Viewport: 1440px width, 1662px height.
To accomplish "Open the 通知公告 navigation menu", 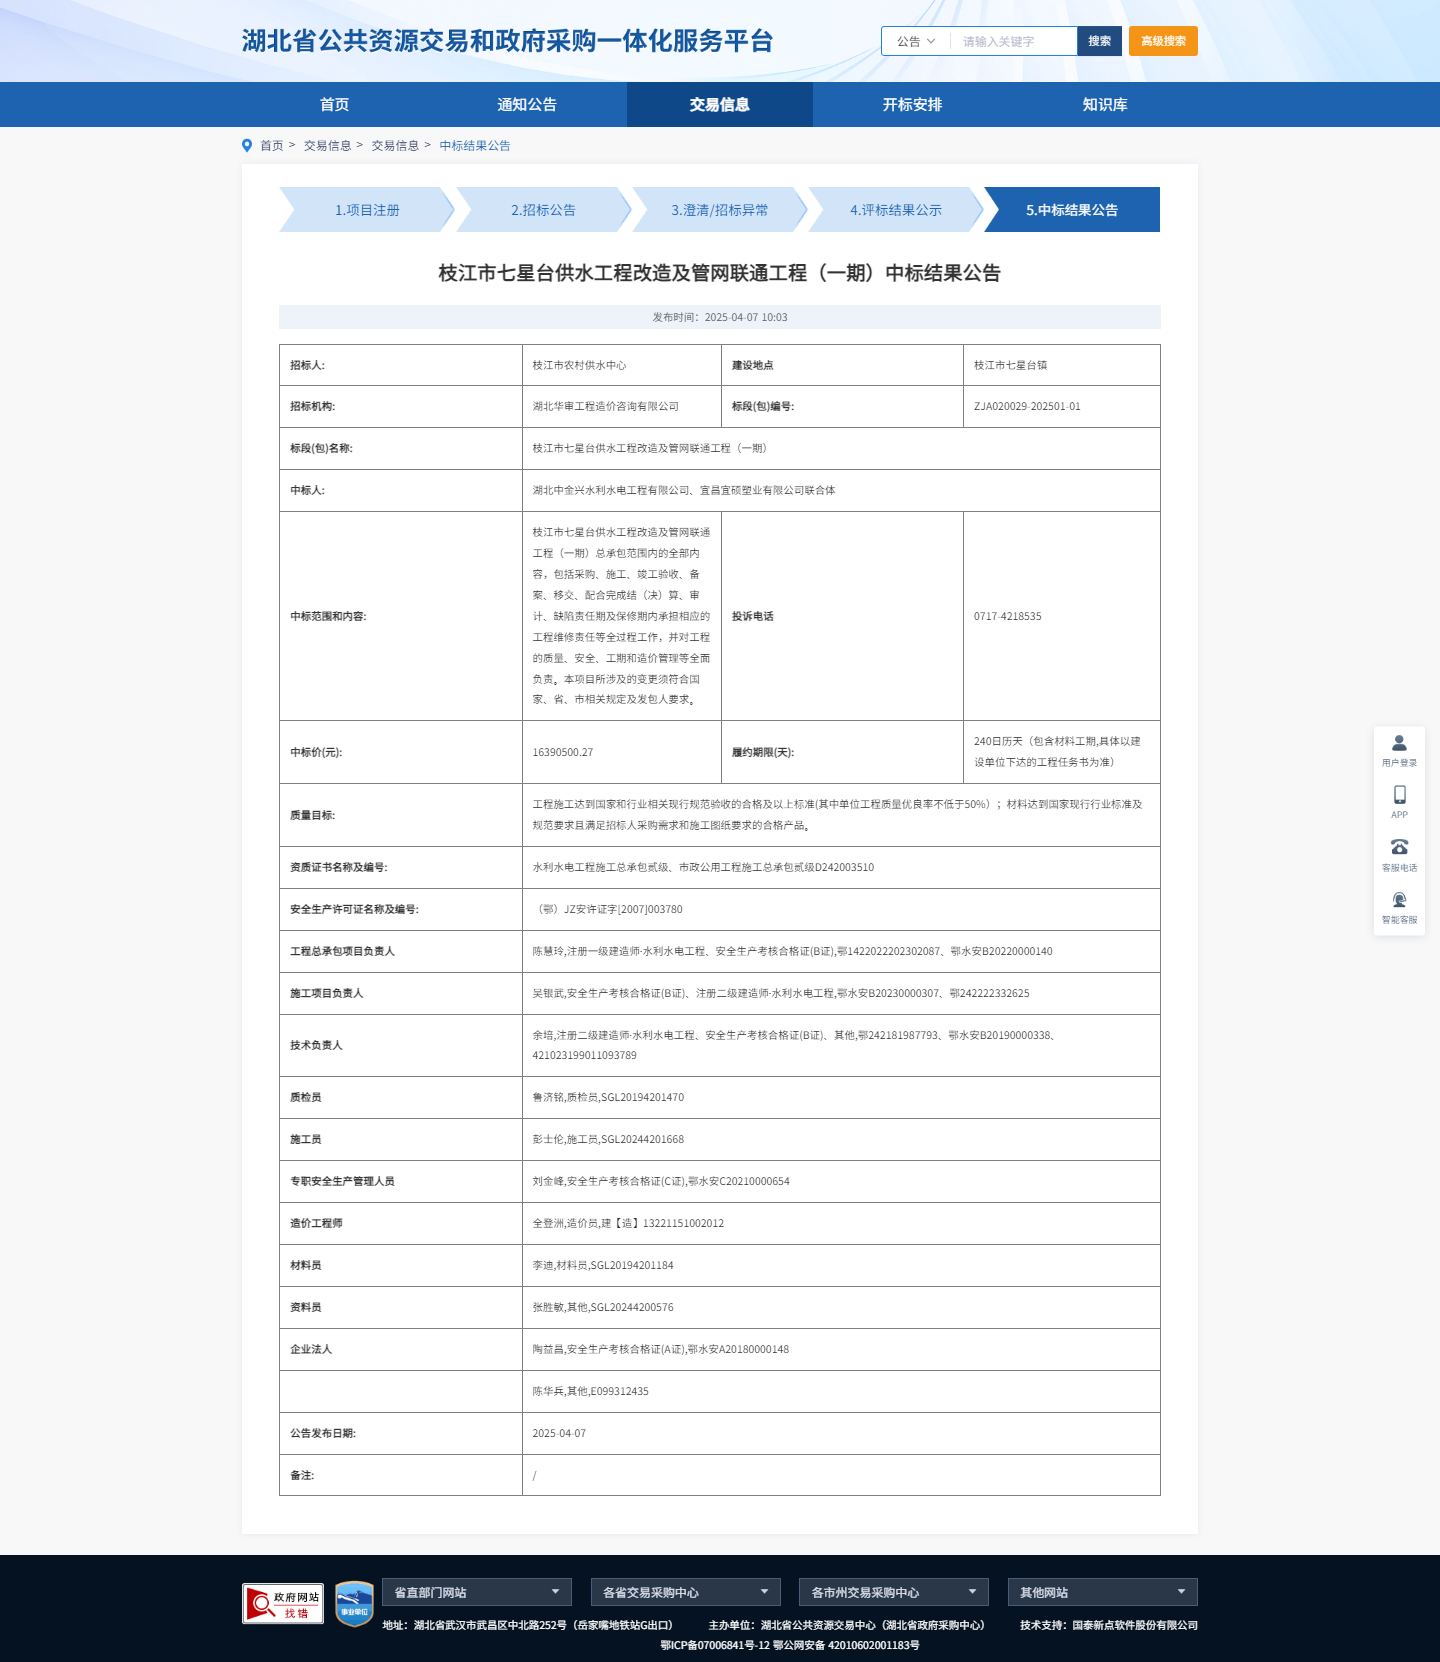I will pos(527,104).
